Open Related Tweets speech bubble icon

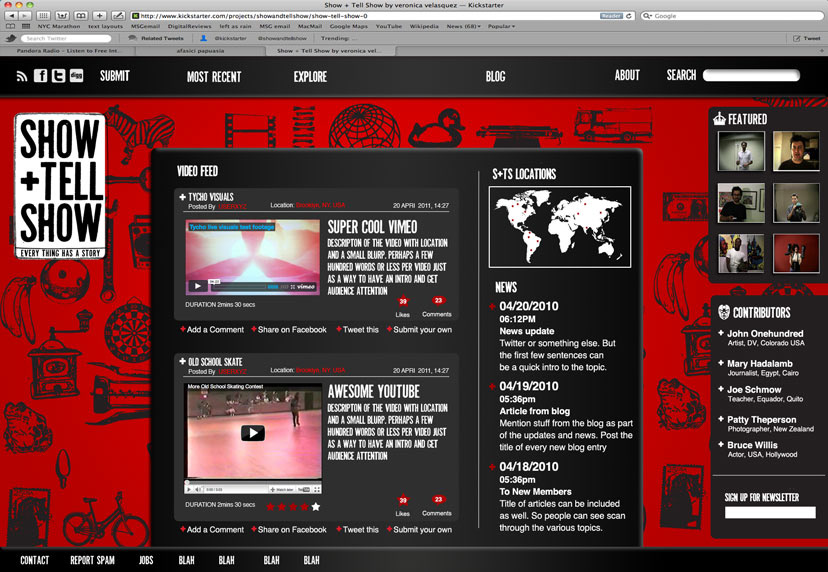pyautogui.click(x=133, y=38)
